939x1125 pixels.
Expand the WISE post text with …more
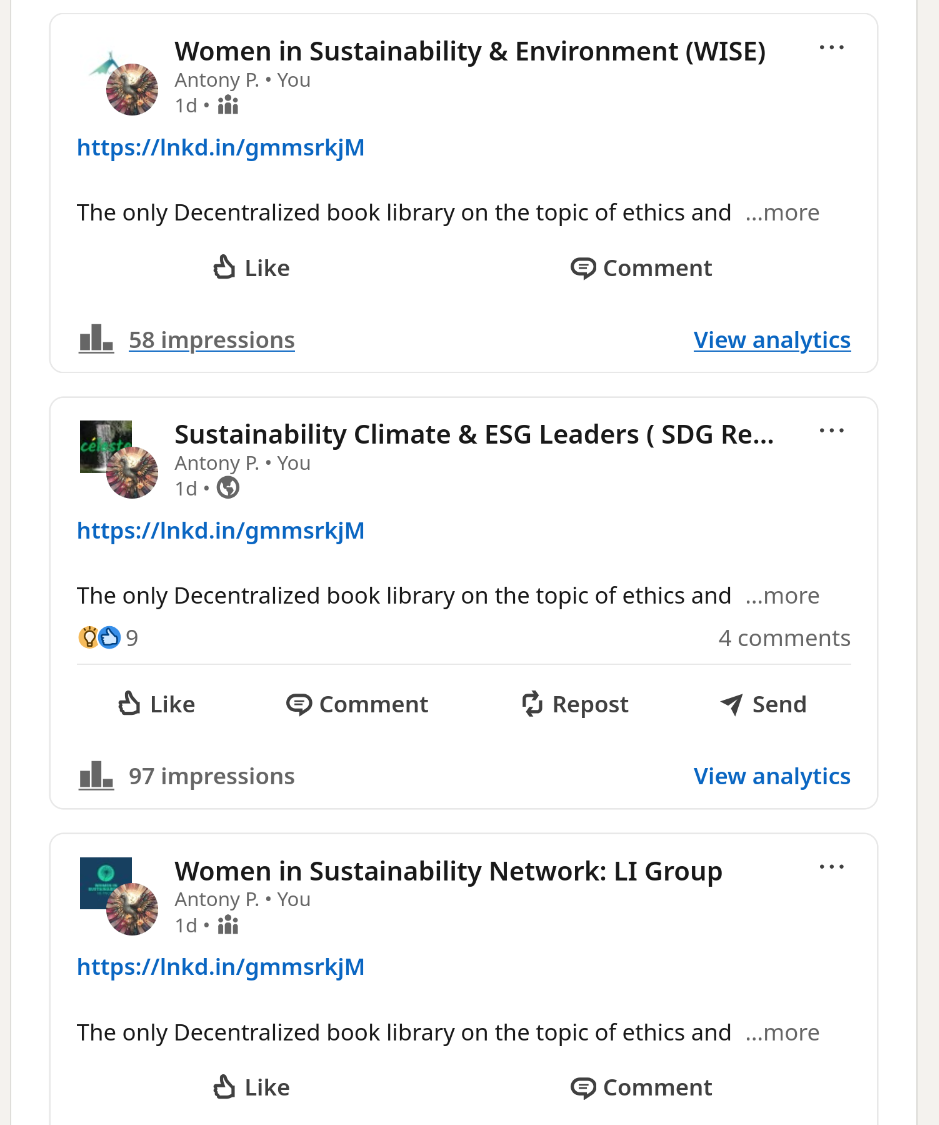point(783,213)
